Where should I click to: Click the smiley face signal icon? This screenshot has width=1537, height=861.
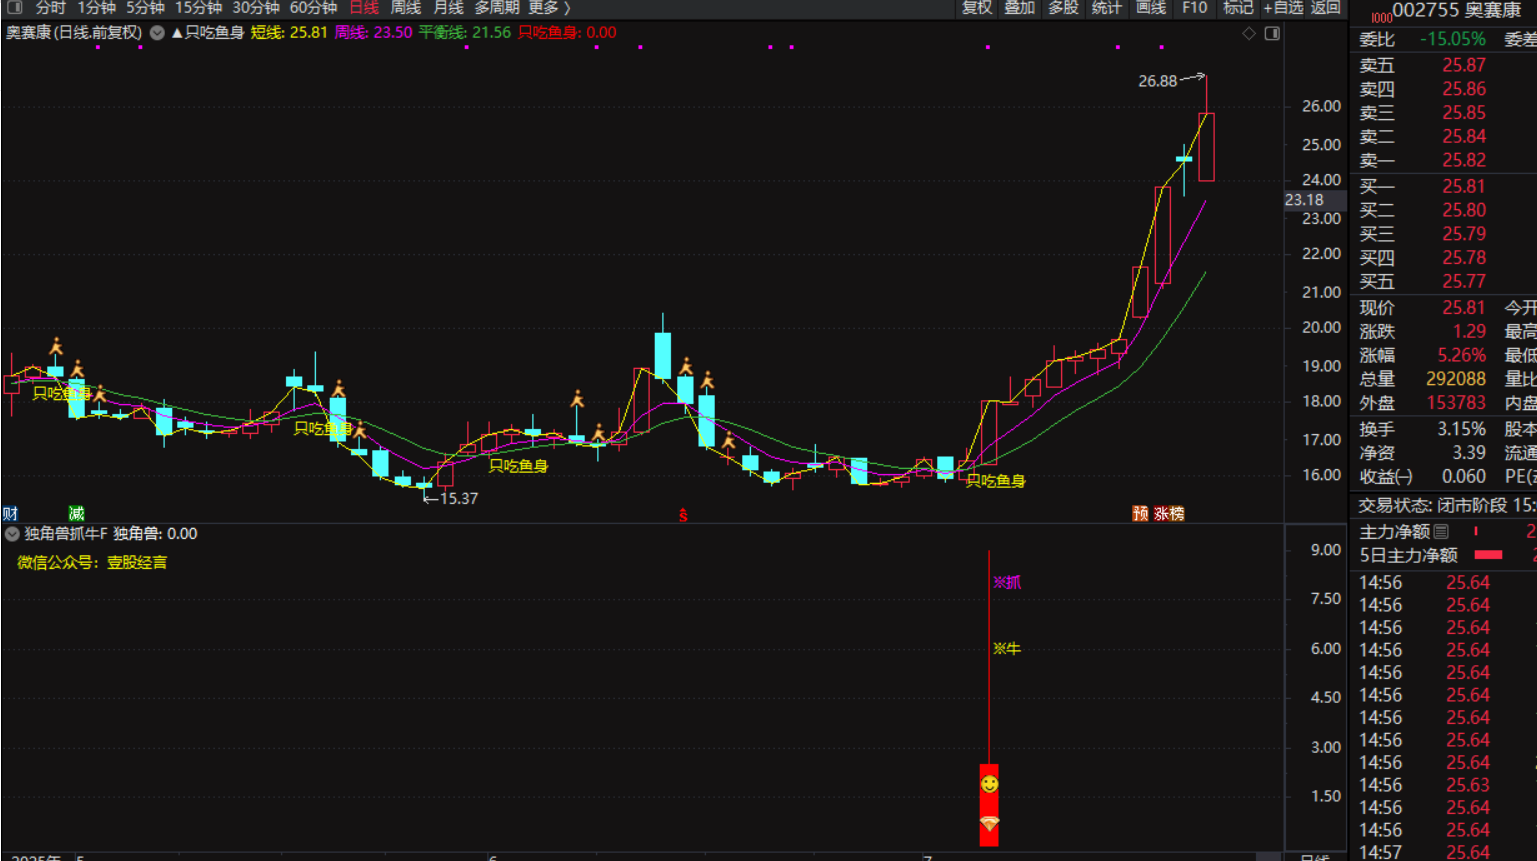point(989,784)
